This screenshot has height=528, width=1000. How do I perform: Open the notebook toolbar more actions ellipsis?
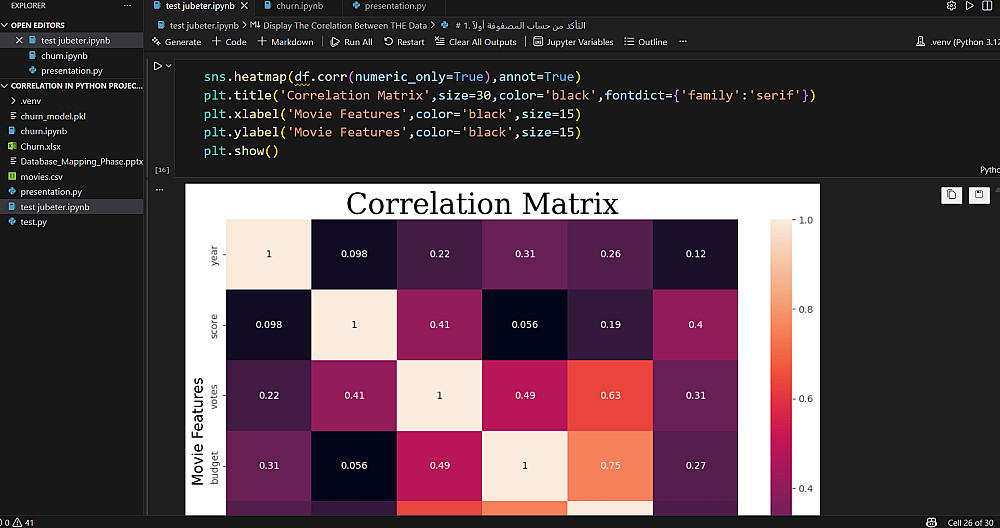point(683,42)
